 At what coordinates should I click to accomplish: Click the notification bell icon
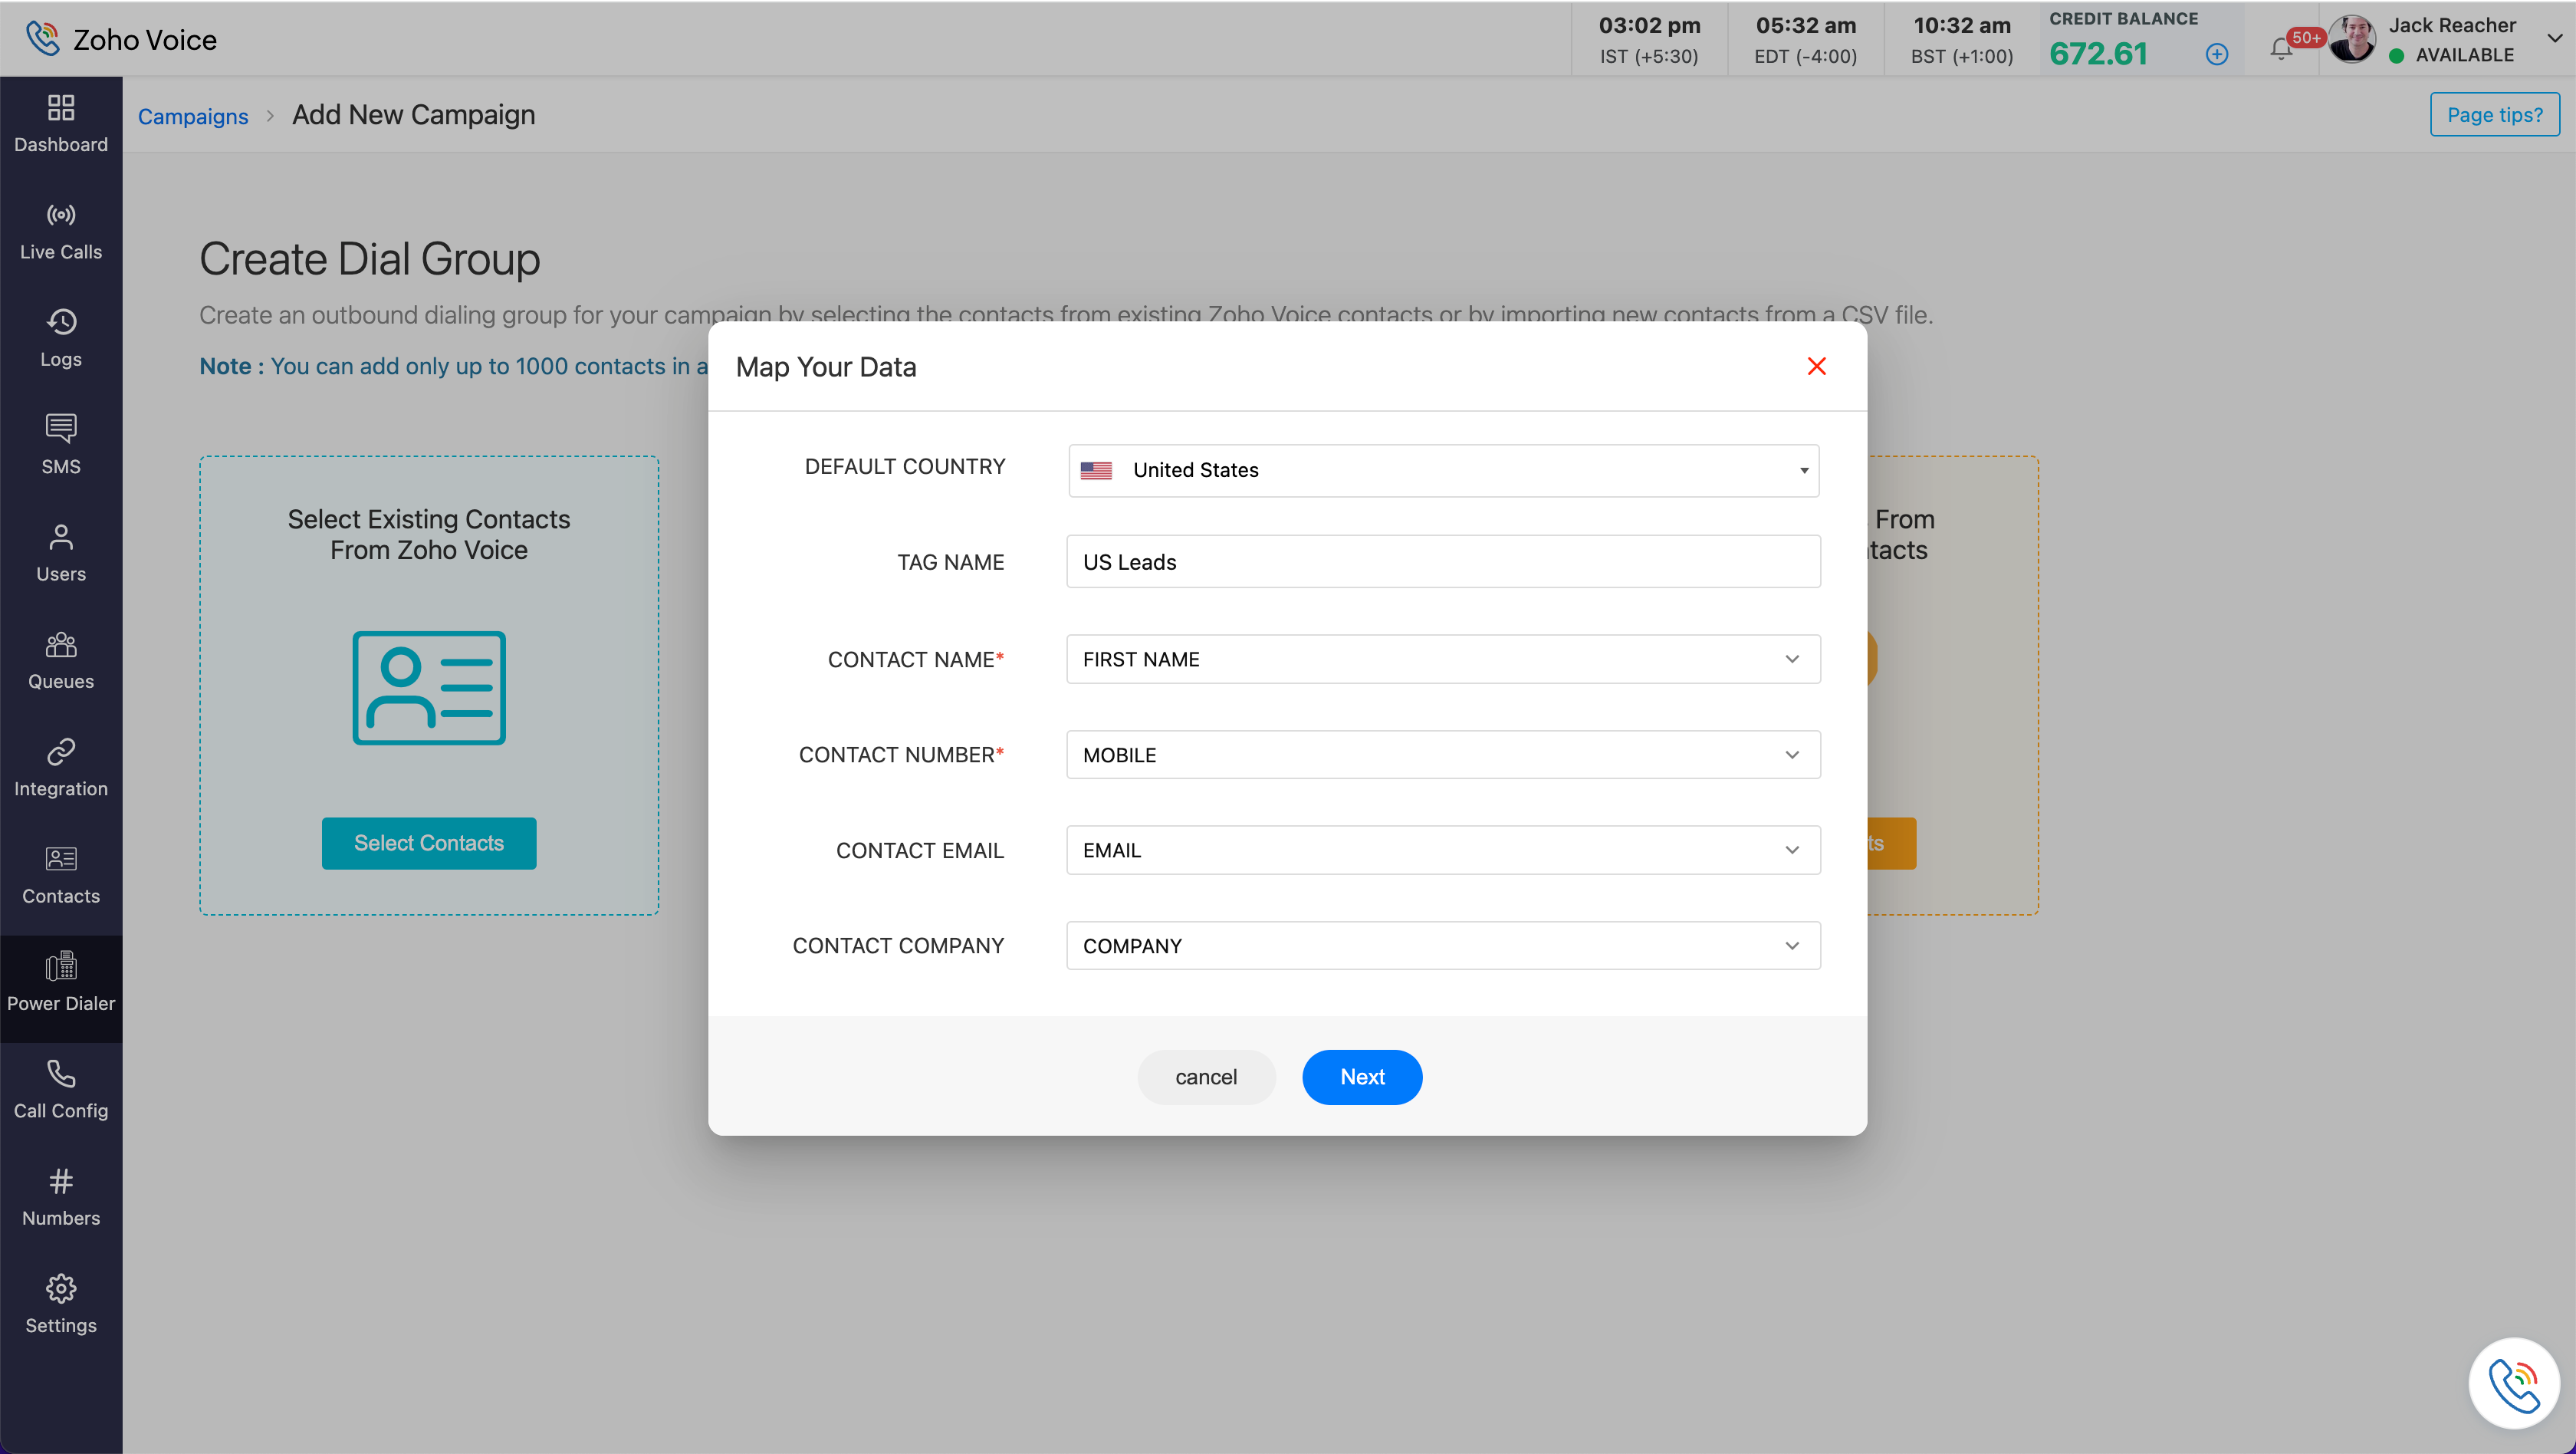coord(2281,48)
